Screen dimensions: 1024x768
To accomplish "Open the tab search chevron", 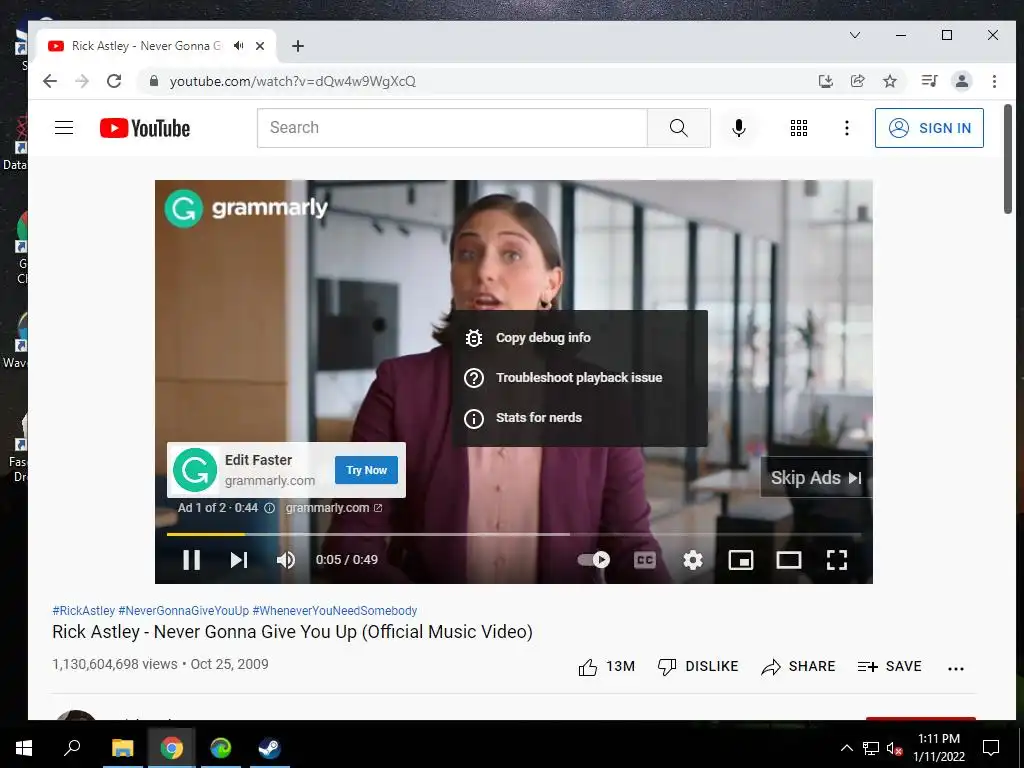I will [x=855, y=35].
